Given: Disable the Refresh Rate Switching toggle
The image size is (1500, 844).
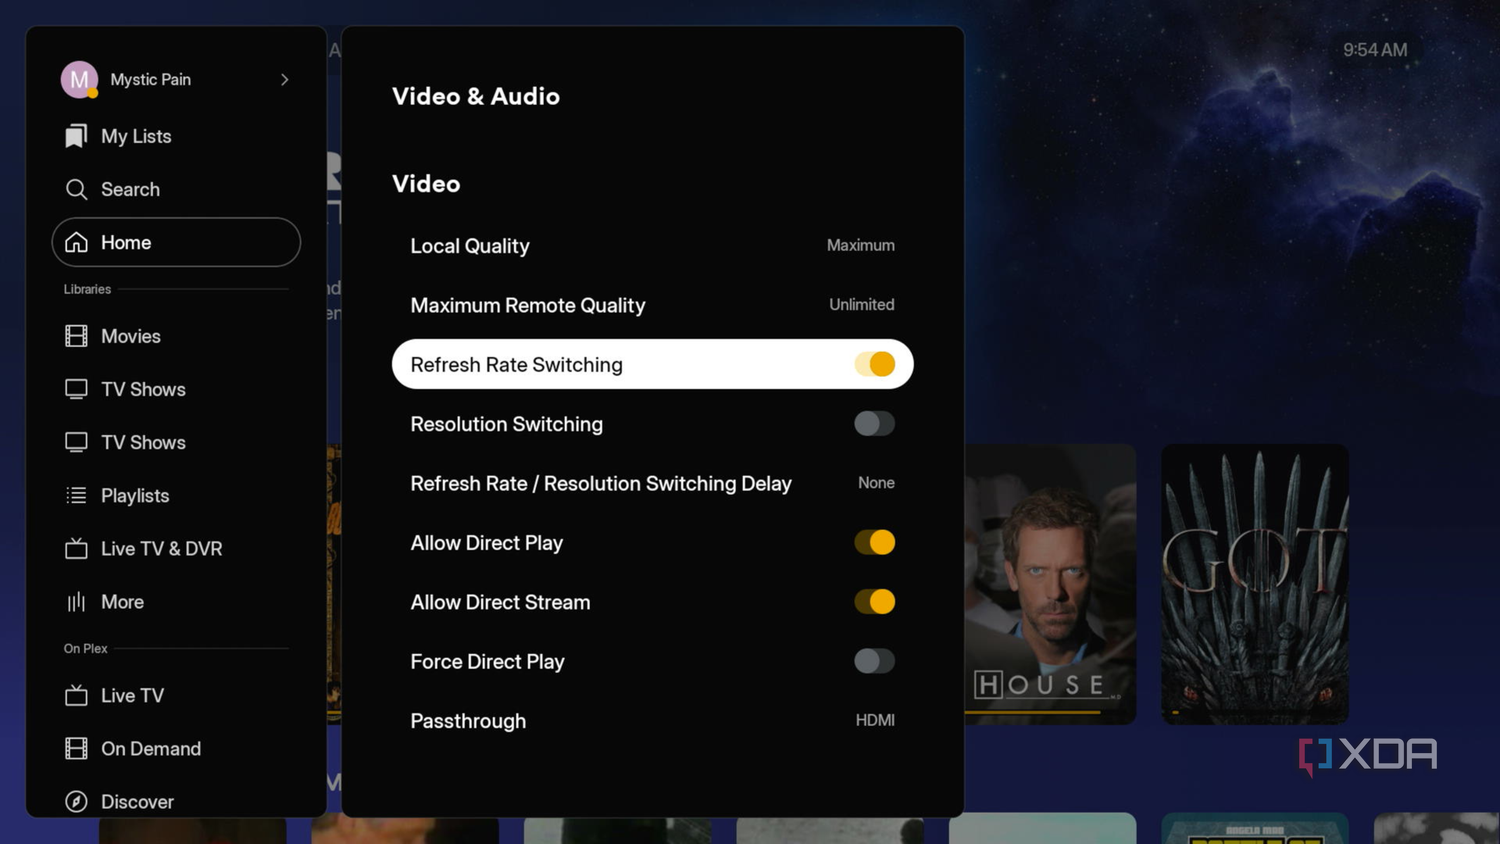Looking at the screenshot, I should tap(874, 364).
